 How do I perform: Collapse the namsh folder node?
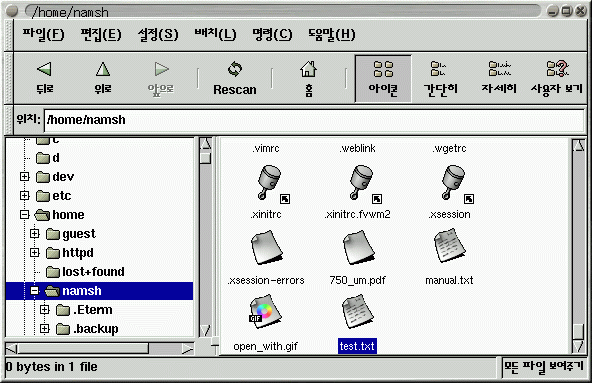tap(34, 290)
